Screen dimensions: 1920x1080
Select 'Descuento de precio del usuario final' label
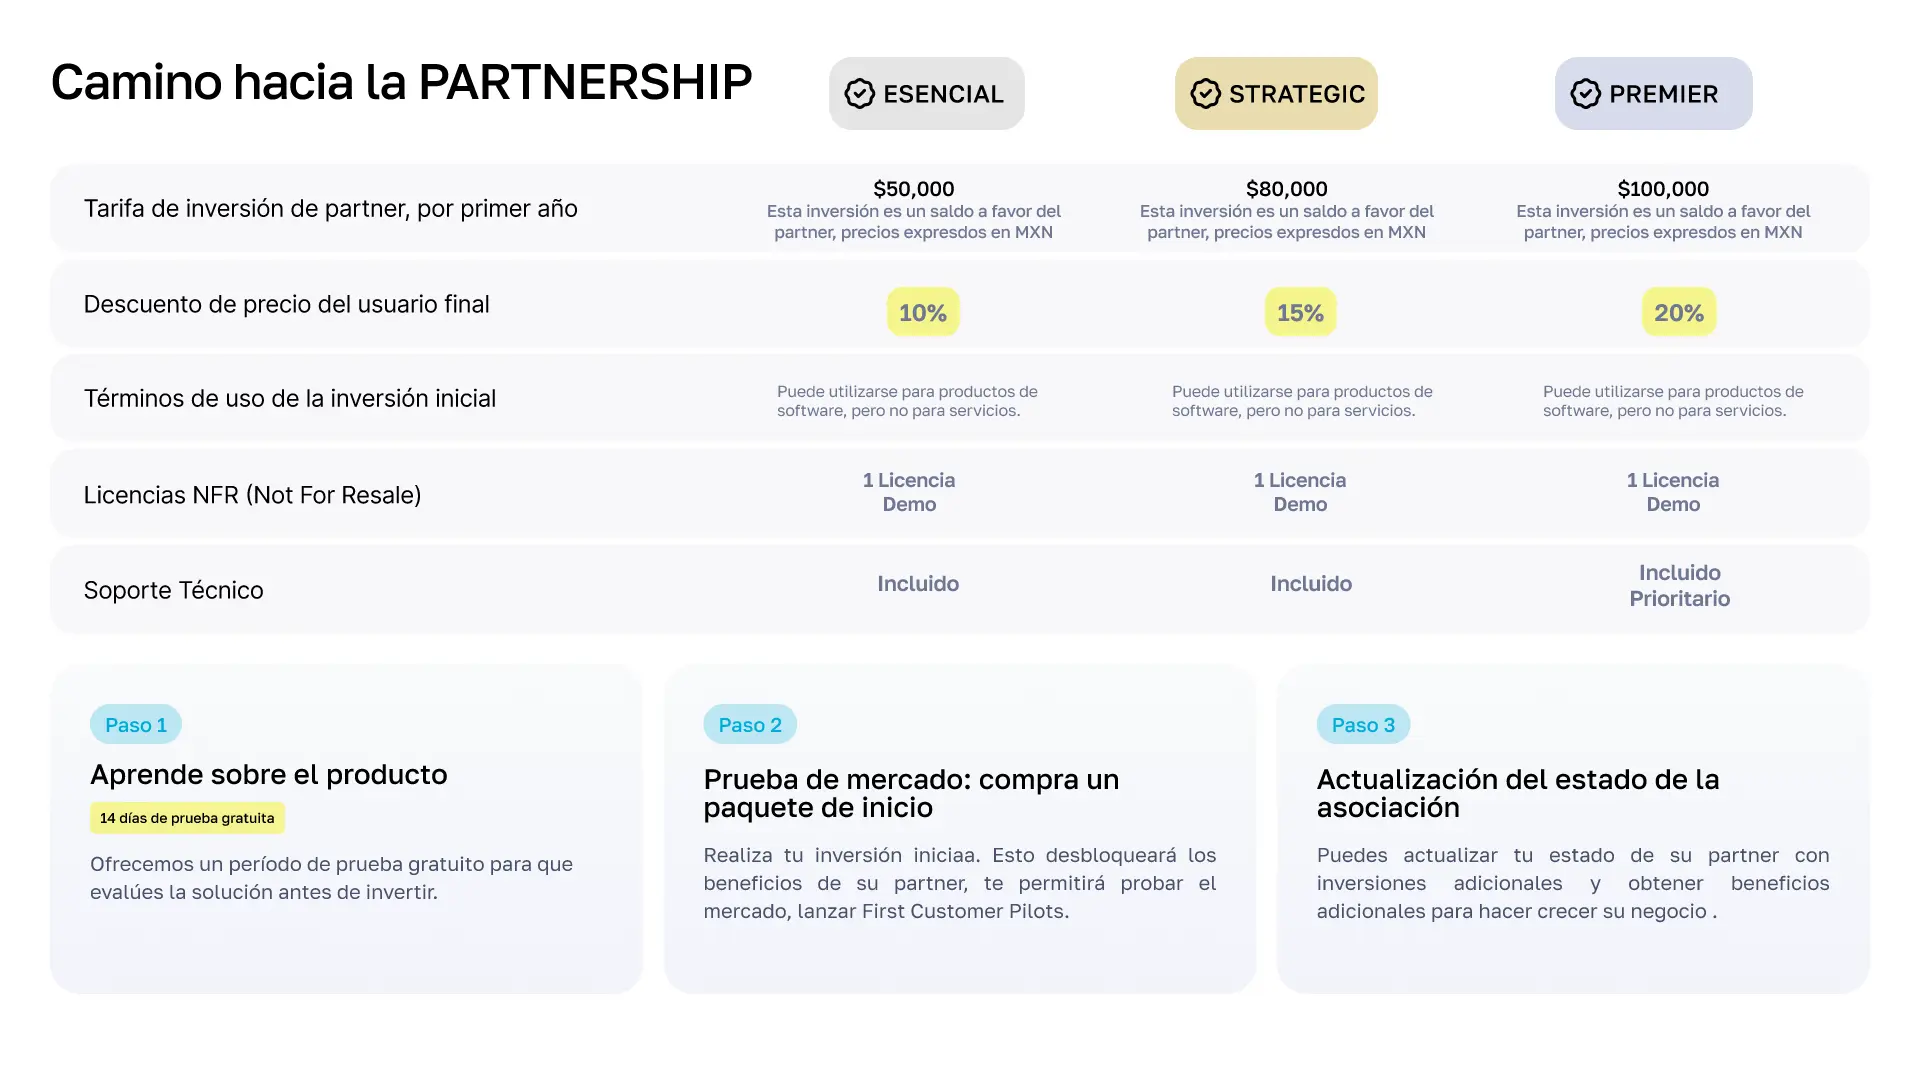point(286,304)
